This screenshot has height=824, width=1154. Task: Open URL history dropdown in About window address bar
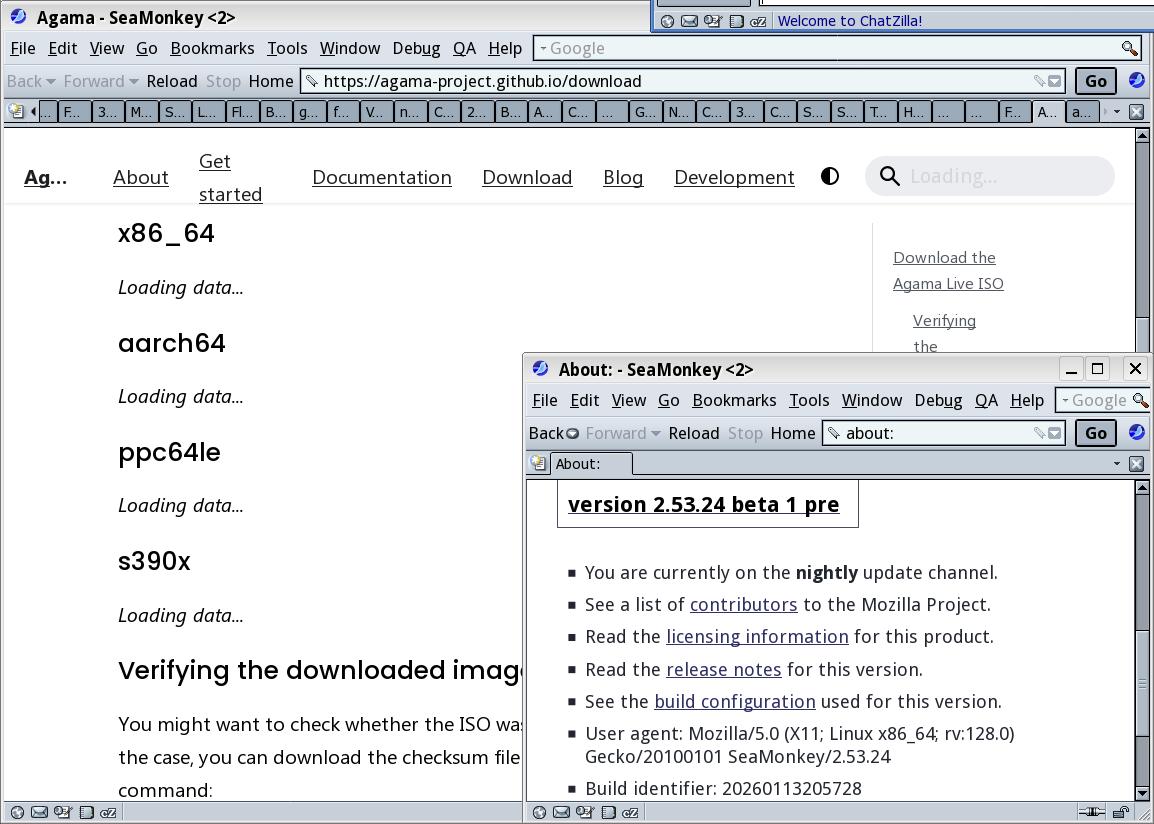tap(1054, 433)
